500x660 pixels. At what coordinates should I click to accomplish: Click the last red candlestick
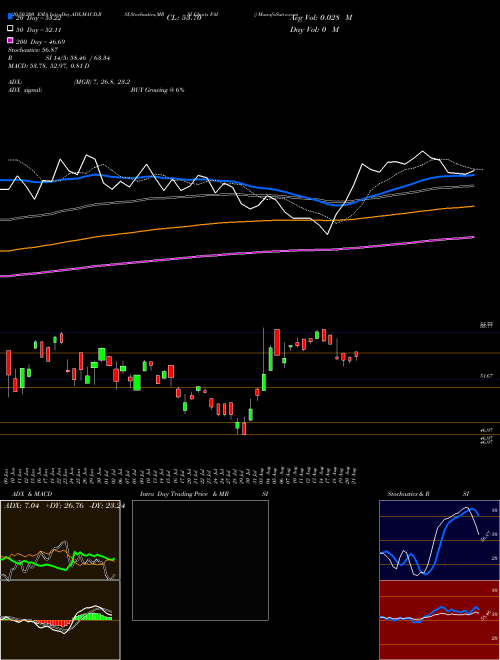[x=356, y=354]
